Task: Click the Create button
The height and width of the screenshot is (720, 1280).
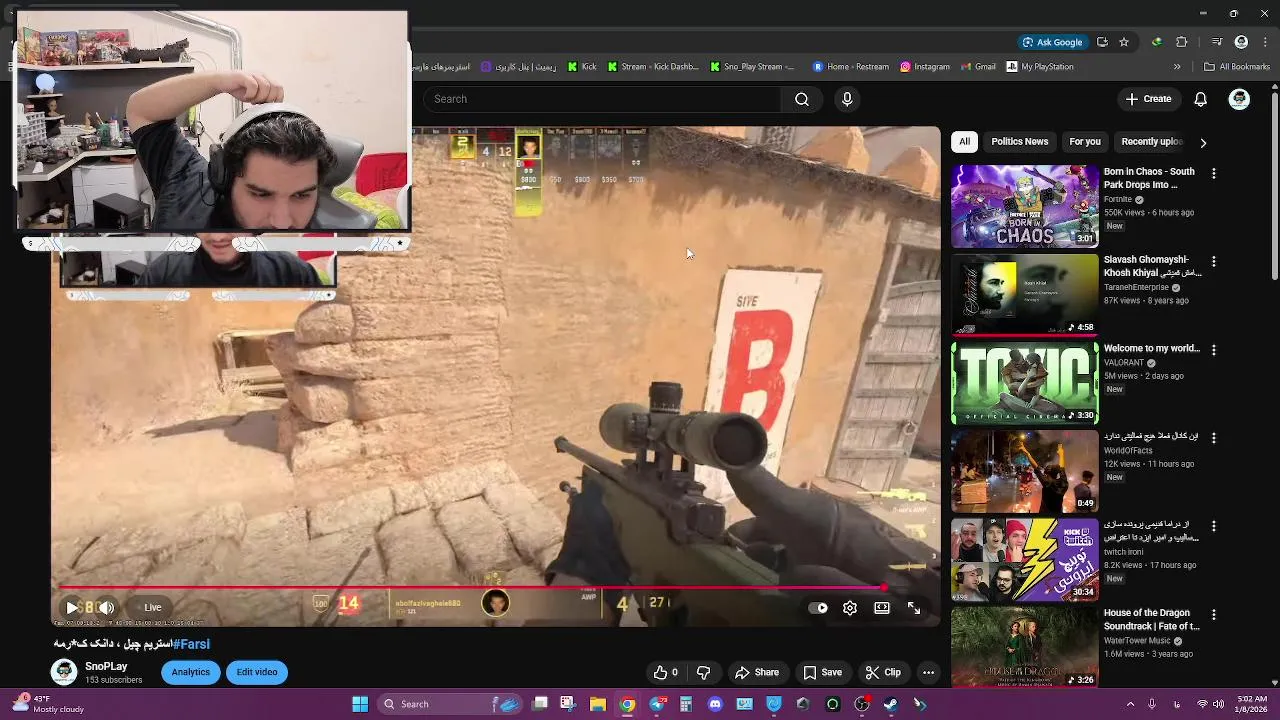Action: (1148, 99)
